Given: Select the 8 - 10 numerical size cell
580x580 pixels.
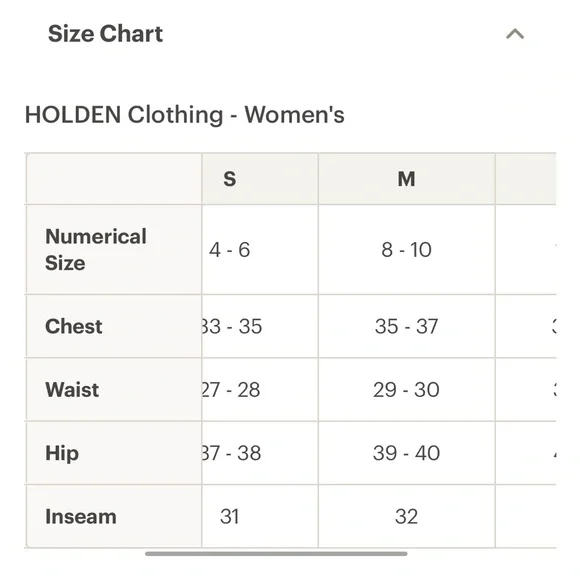Looking at the screenshot, I should tap(407, 250).
